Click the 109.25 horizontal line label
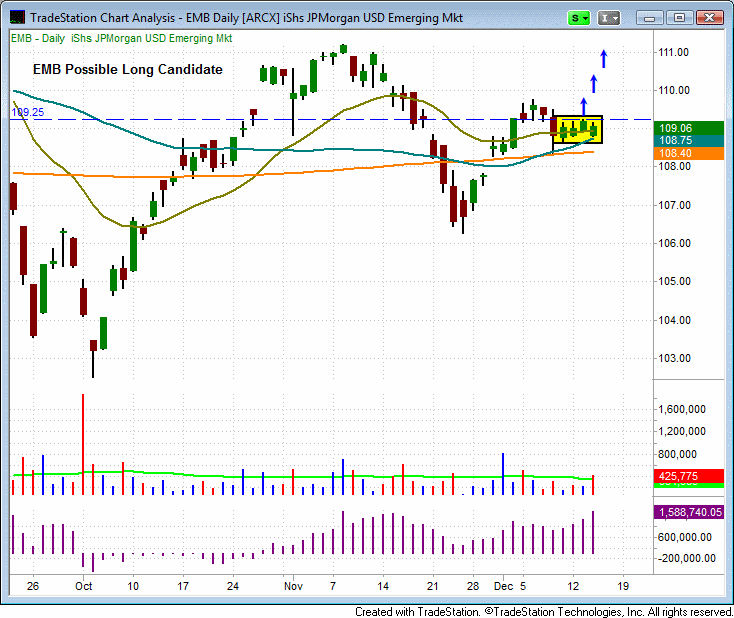Image resolution: width=734 pixels, height=618 pixels. click(x=28, y=112)
